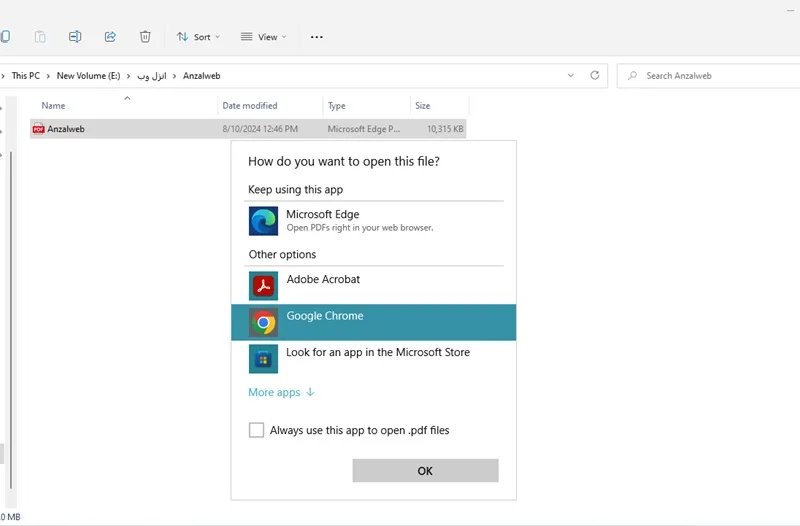Open the See more ellipsis menu
This screenshot has height=526, width=800.
click(x=316, y=37)
